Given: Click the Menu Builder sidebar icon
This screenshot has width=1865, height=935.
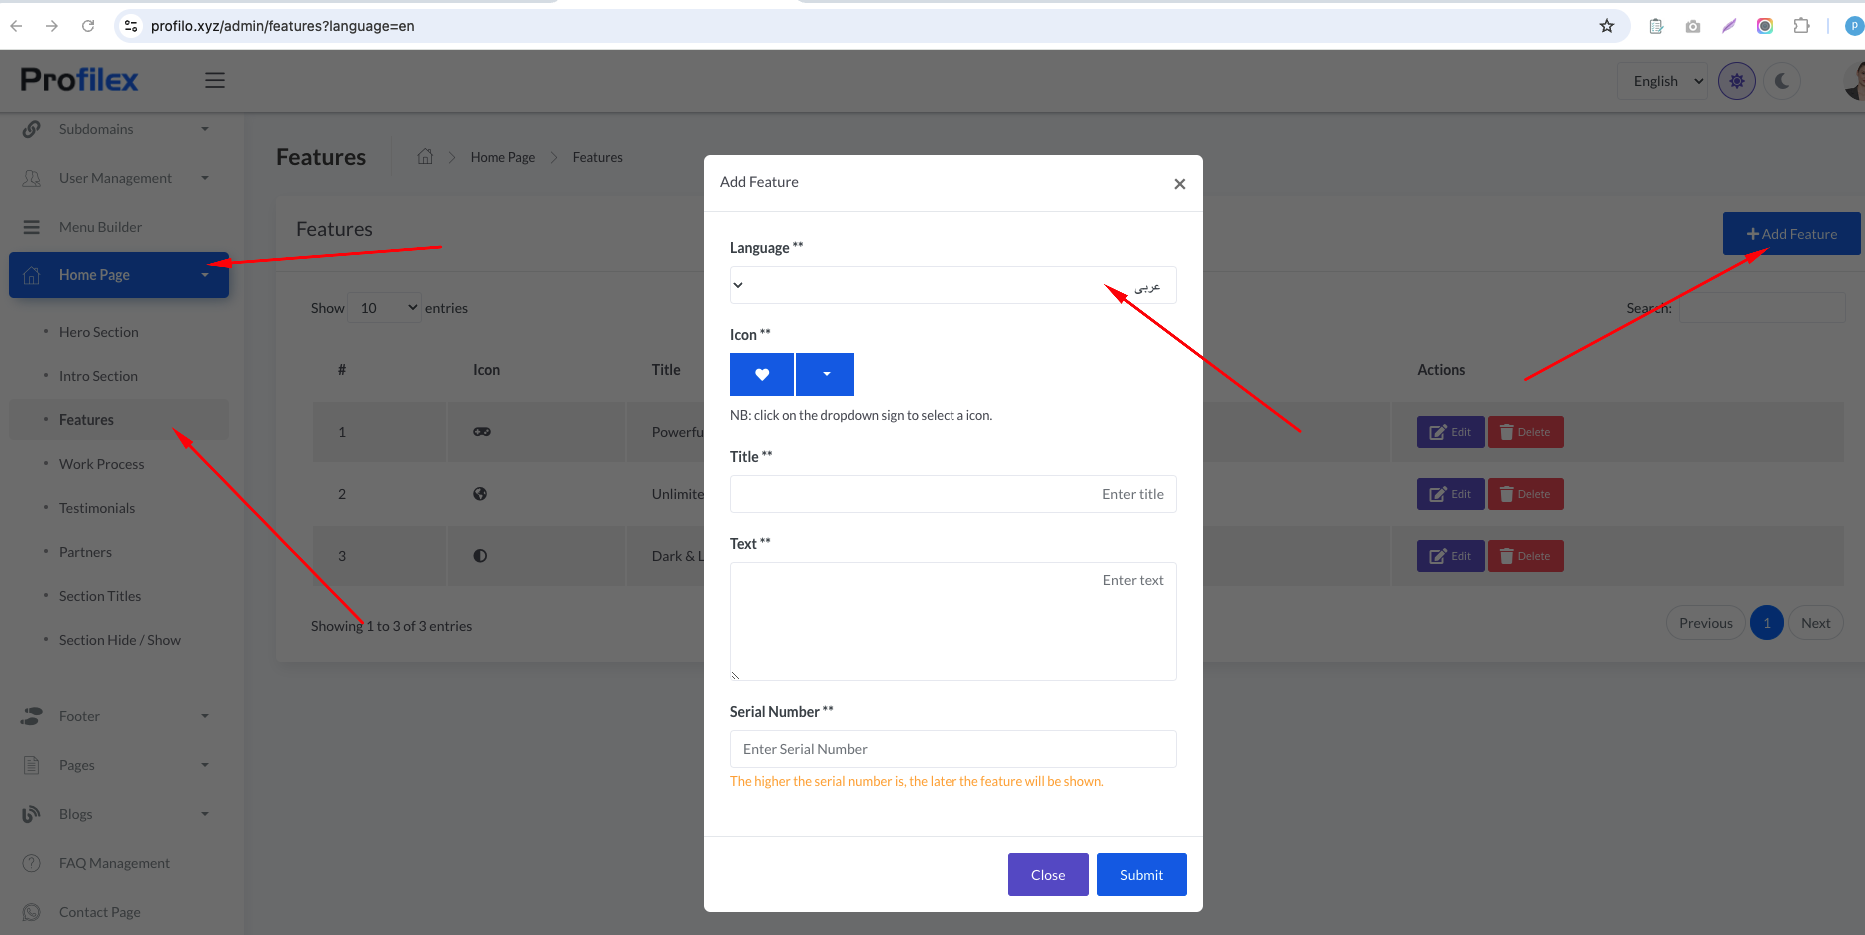Looking at the screenshot, I should pos(32,227).
